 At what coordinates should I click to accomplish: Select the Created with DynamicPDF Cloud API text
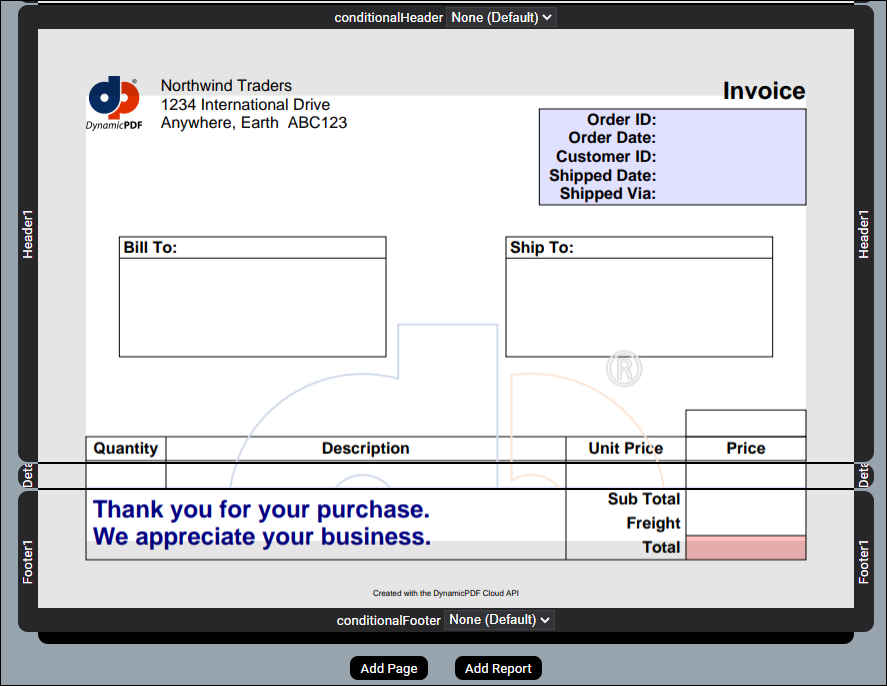click(446, 593)
